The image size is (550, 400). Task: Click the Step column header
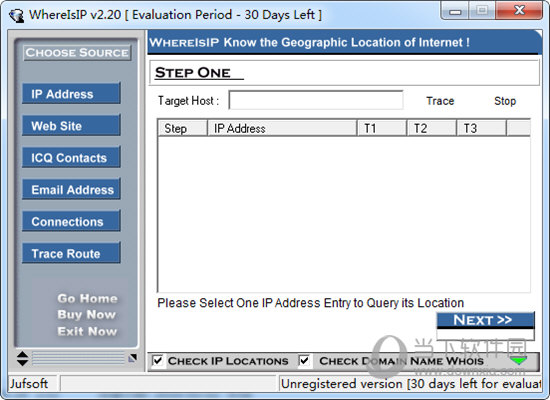pyautogui.click(x=182, y=128)
